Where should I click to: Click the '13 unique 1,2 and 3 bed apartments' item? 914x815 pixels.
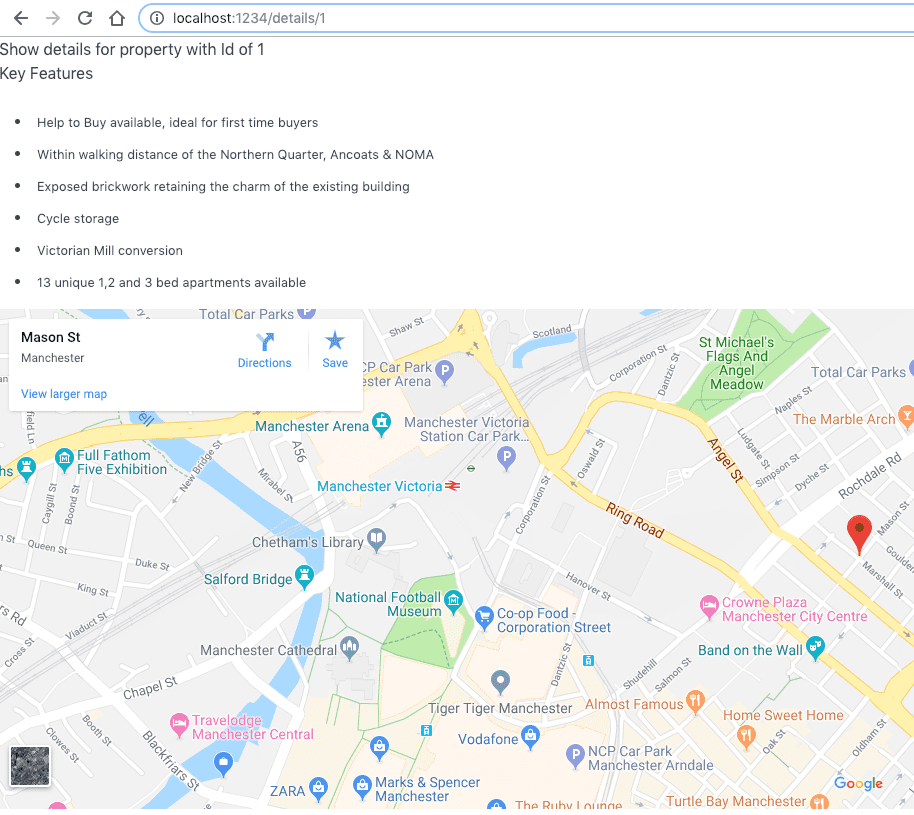pos(171,283)
